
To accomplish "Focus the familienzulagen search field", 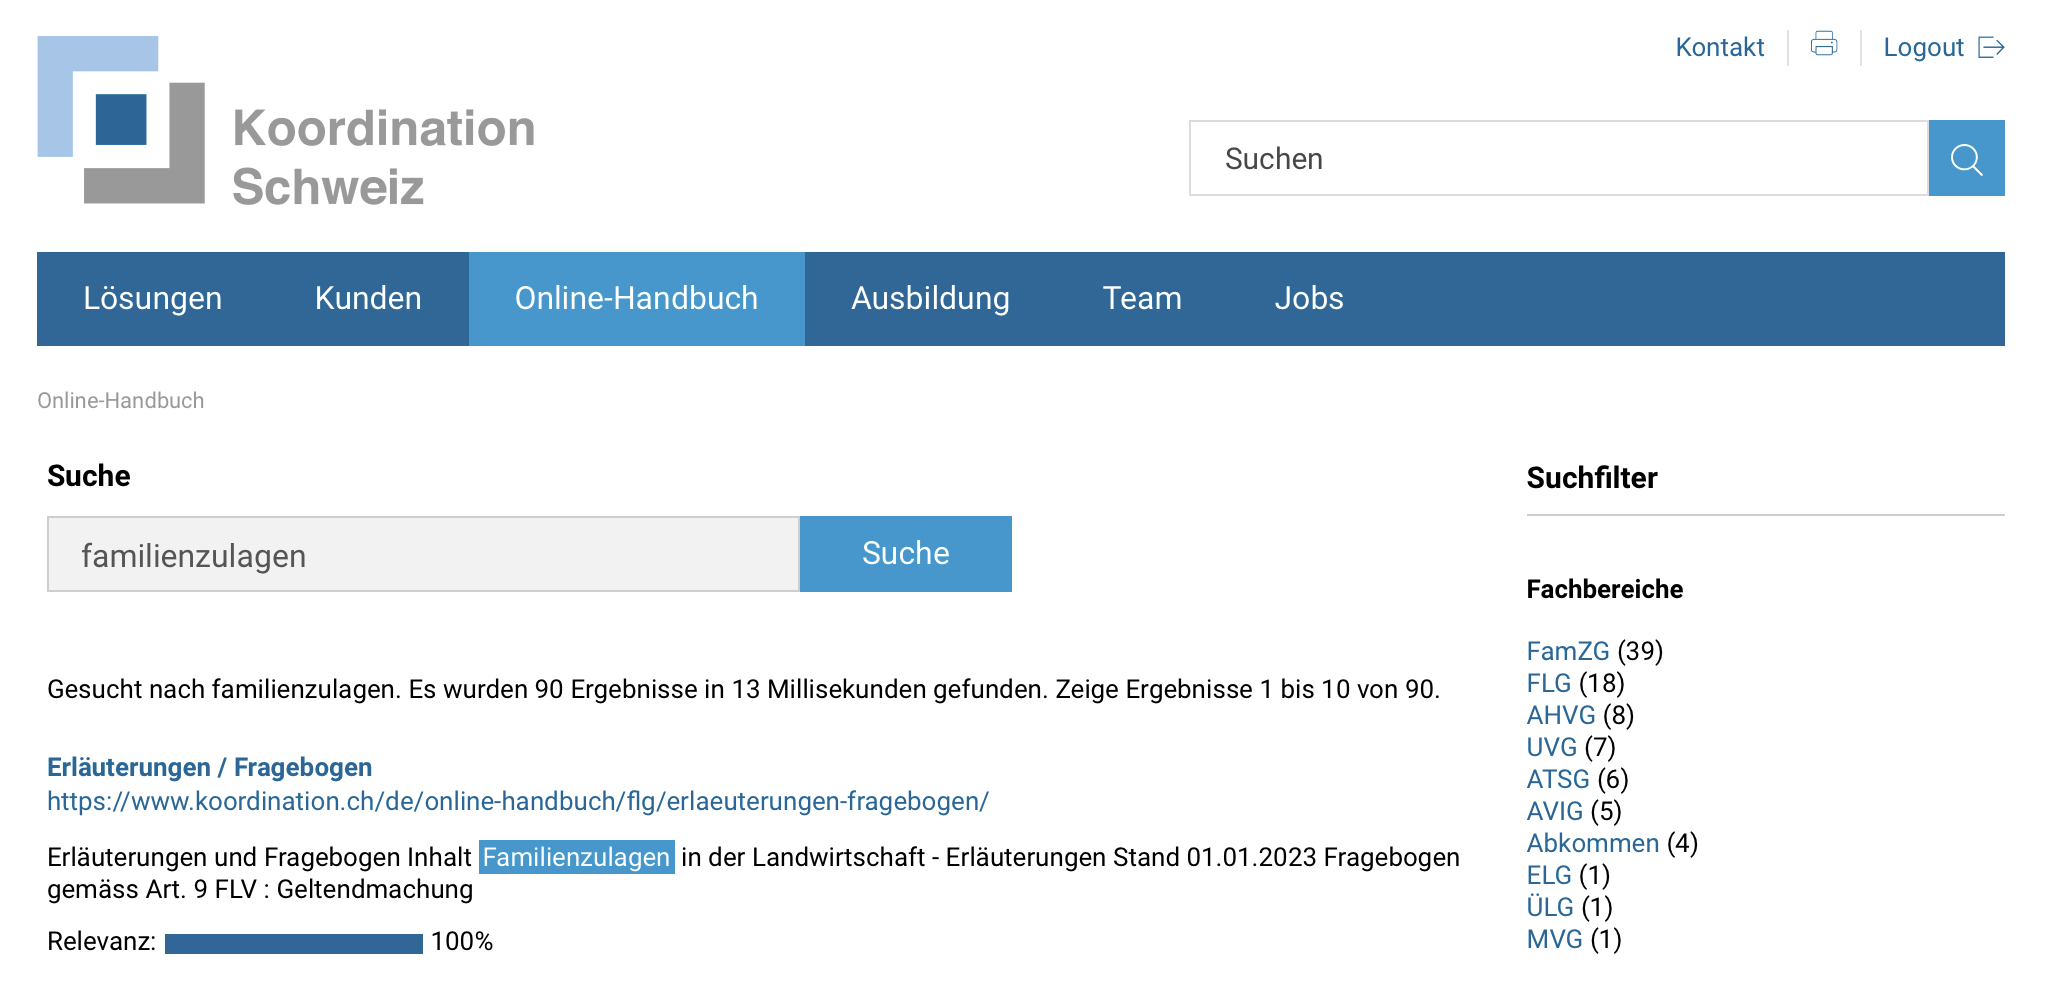I will (423, 554).
